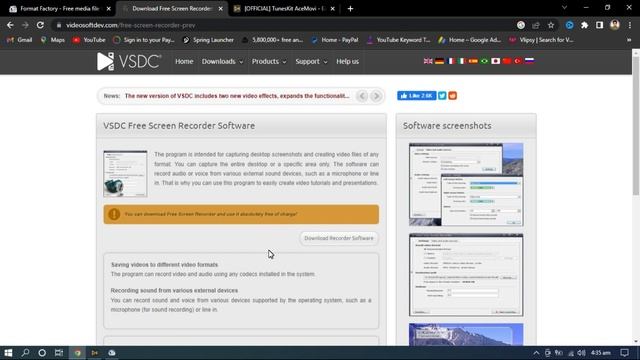Open the Chrome side panel icon
Viewport: 640px width, 360px height.
pyautogui.click(x=599, y=25)
